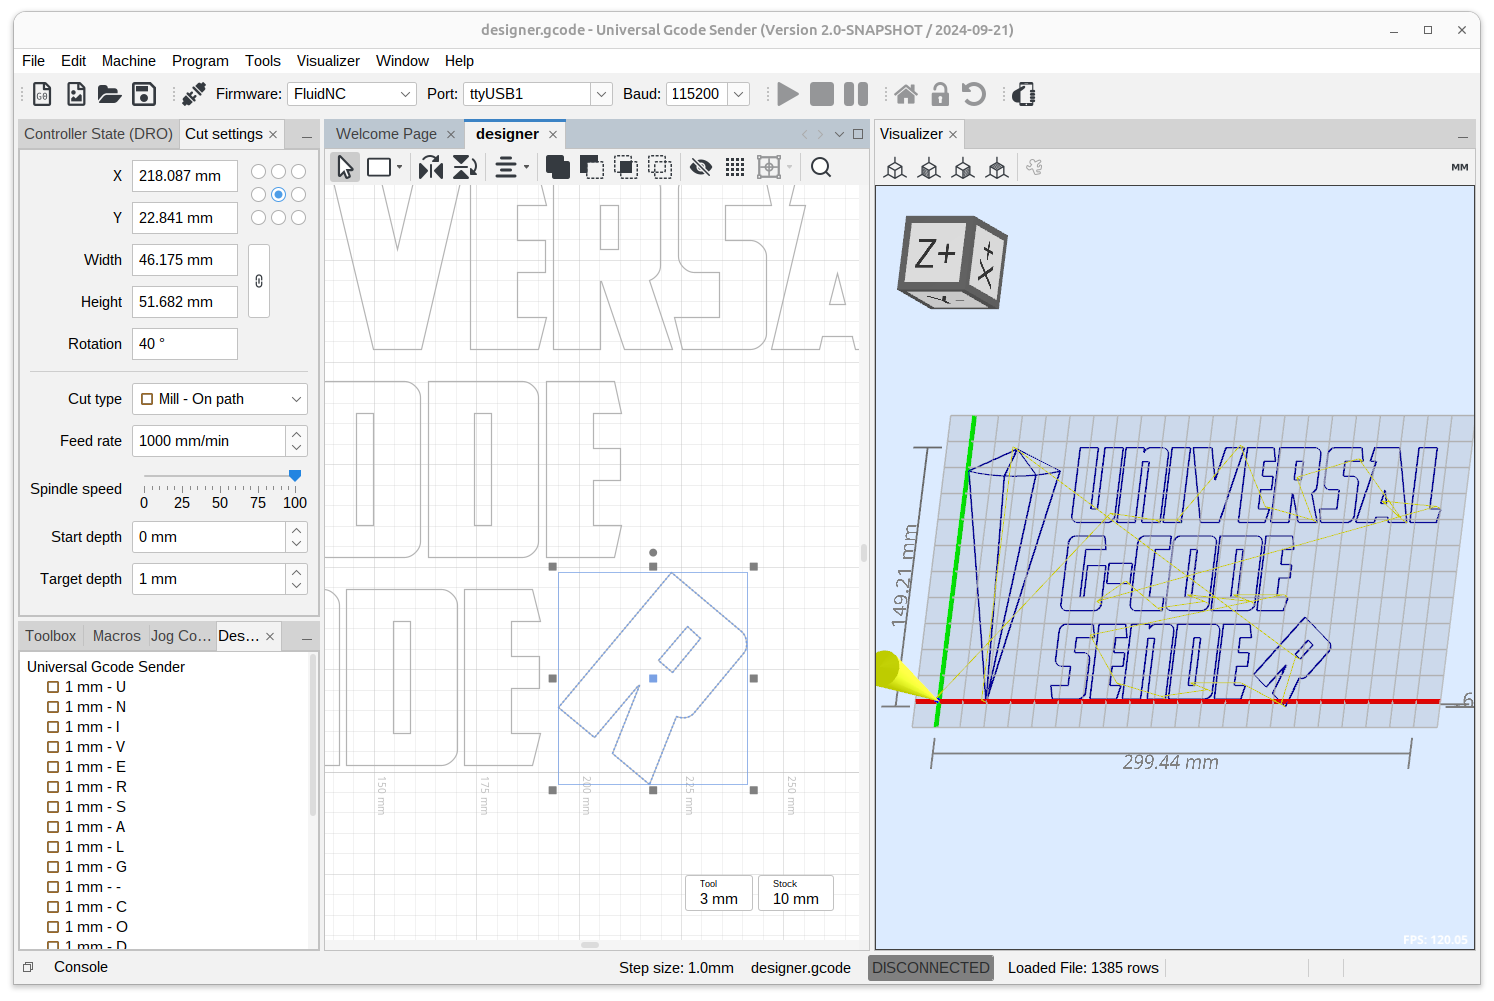Activate the rectangle drawing tool
Viewport: 1494px width, 1001px height.
pyautogui.click(x=379, y=167)
